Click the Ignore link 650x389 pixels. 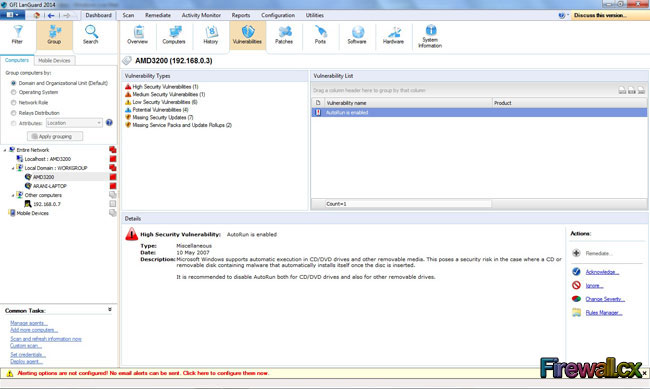[x=594, y=286]
